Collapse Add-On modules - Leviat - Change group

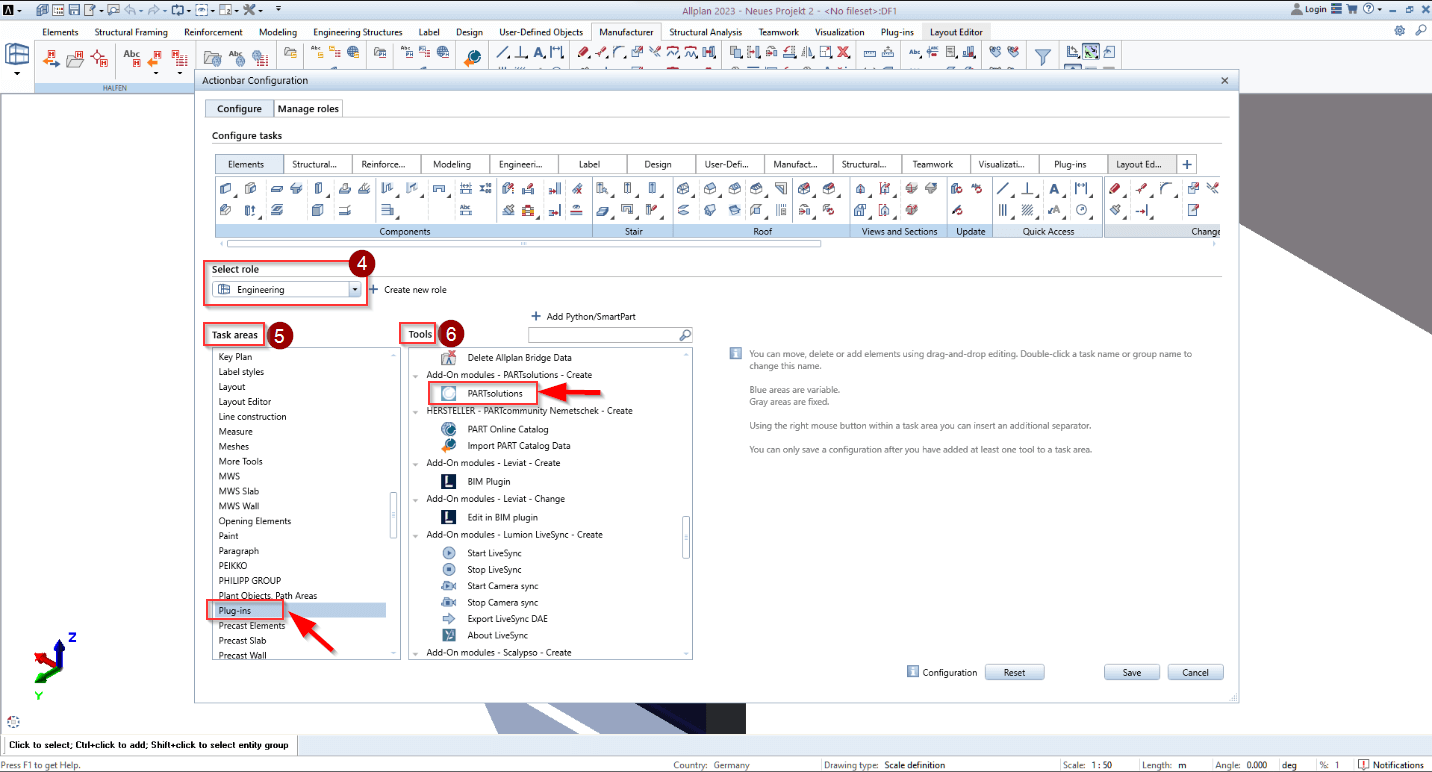[416, 499]
